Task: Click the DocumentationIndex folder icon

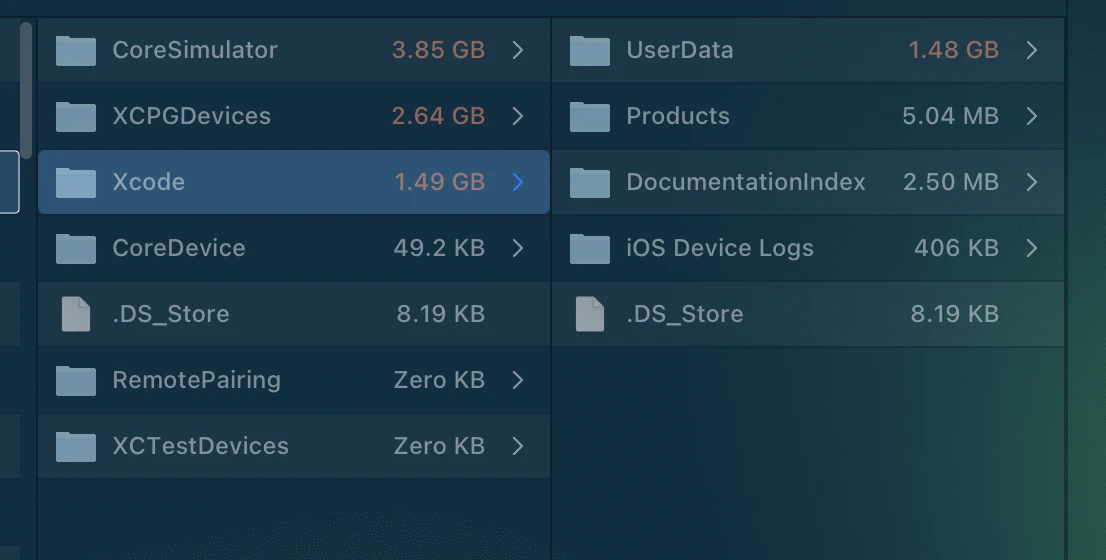Action: [x=590, y=183]
